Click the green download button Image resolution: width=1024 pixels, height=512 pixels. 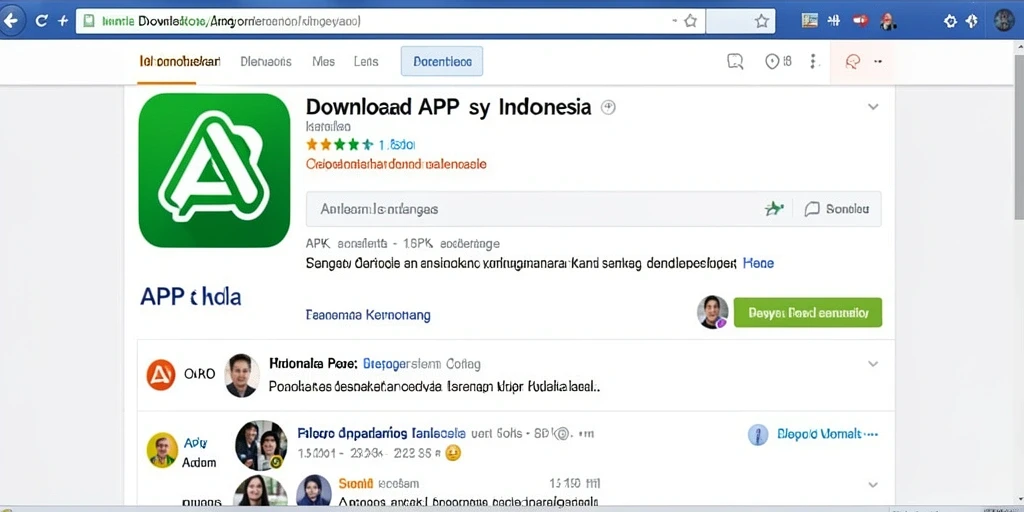coord(808,312)
